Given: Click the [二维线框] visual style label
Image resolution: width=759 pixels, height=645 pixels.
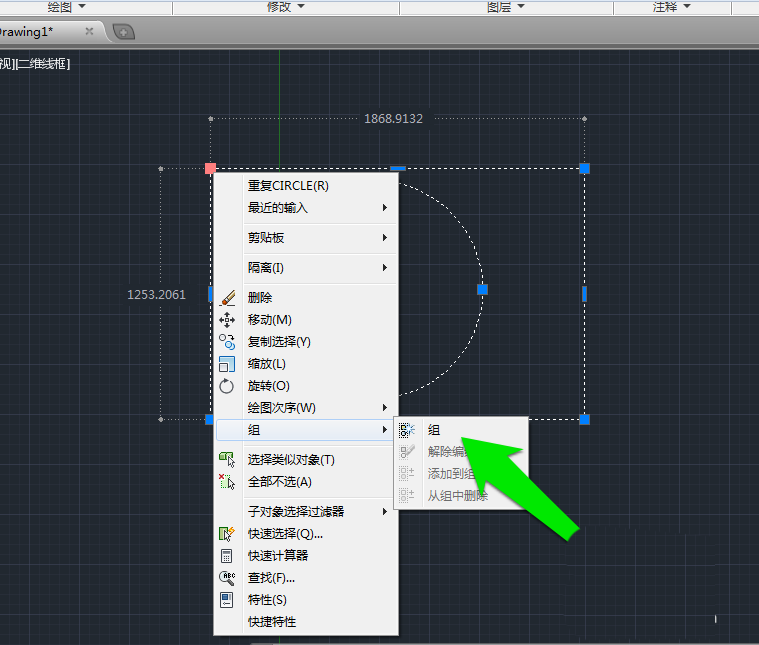Looking at the screenshot, I should pyautogui.click(x=43, y=64).
